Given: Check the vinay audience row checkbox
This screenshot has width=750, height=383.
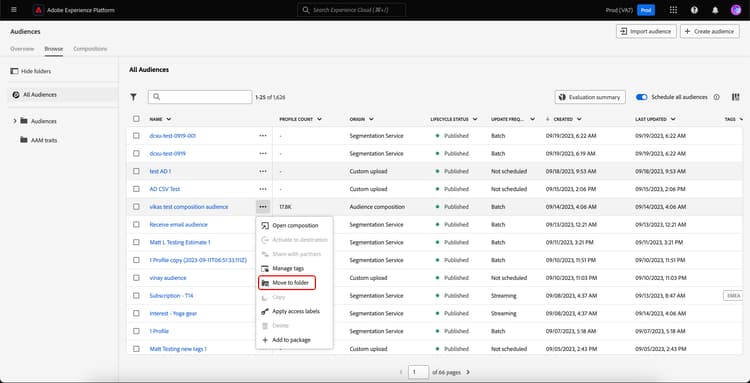Looking at the screenshot, I should pos(136,278).
